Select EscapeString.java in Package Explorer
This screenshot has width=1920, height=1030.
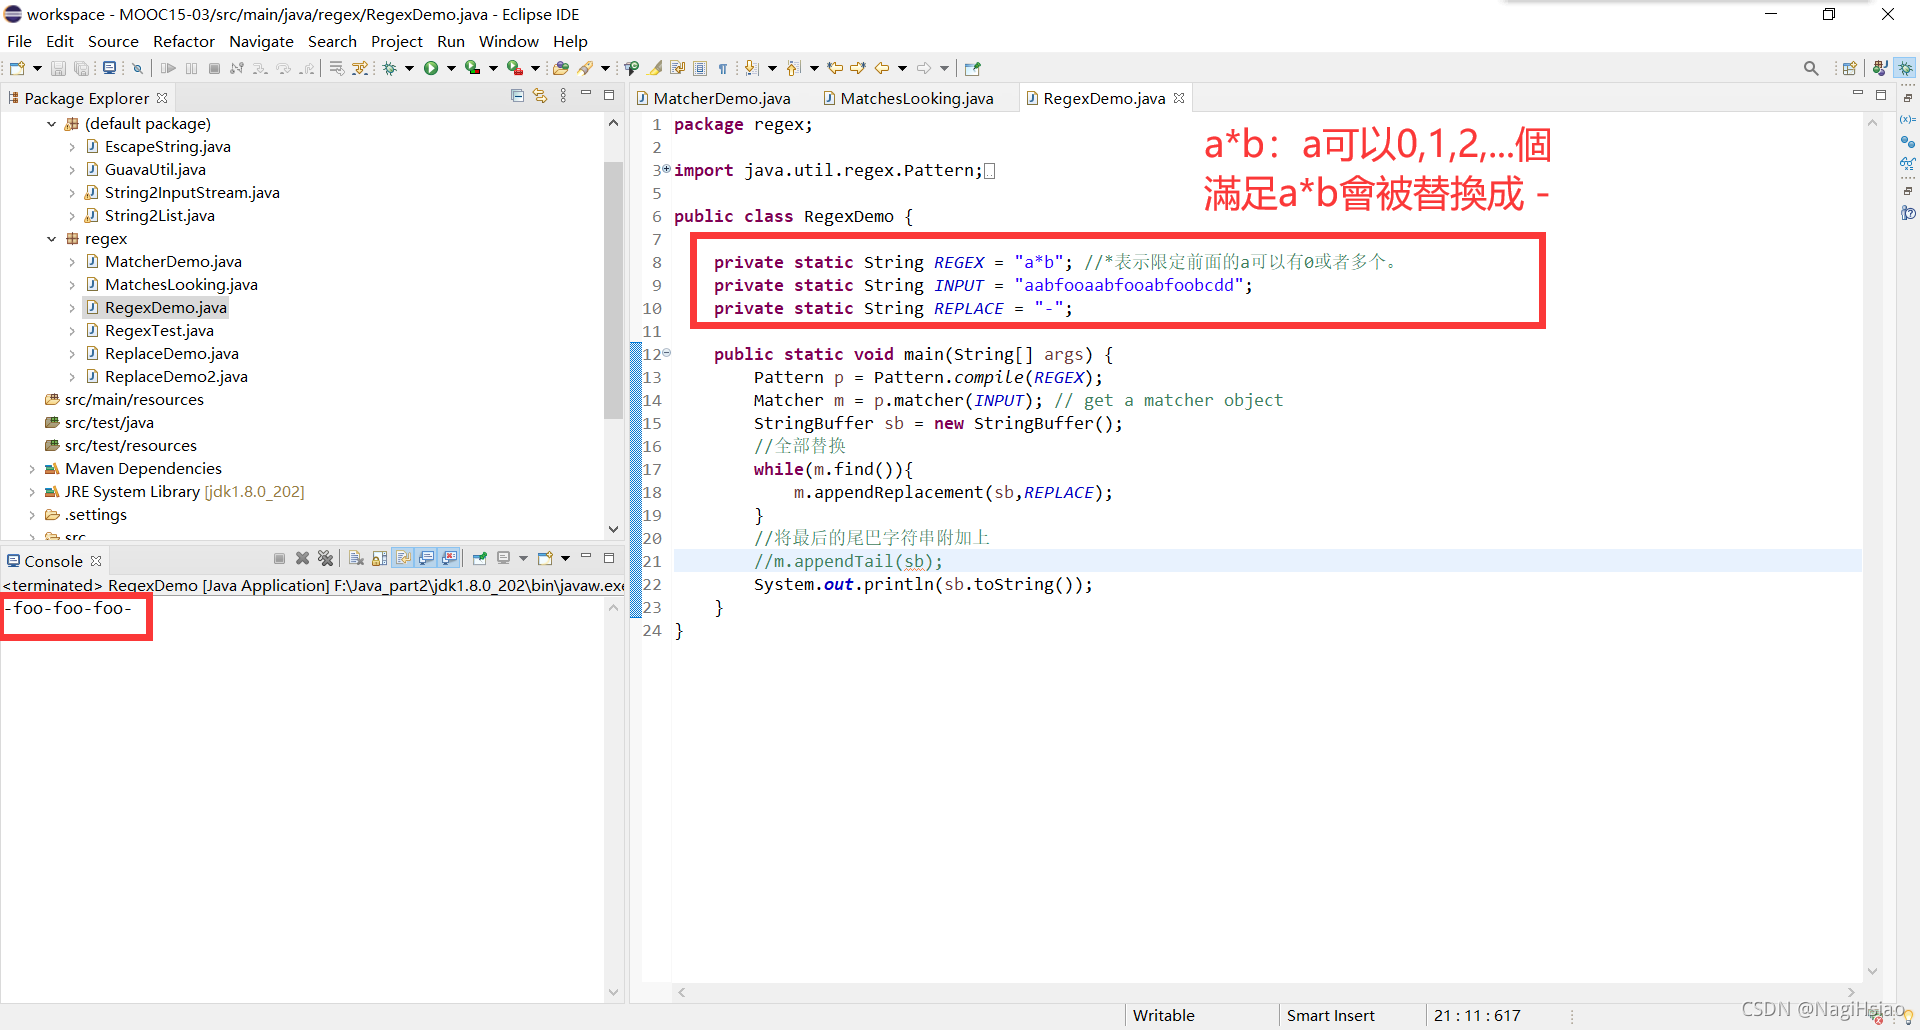click(167, 147)
